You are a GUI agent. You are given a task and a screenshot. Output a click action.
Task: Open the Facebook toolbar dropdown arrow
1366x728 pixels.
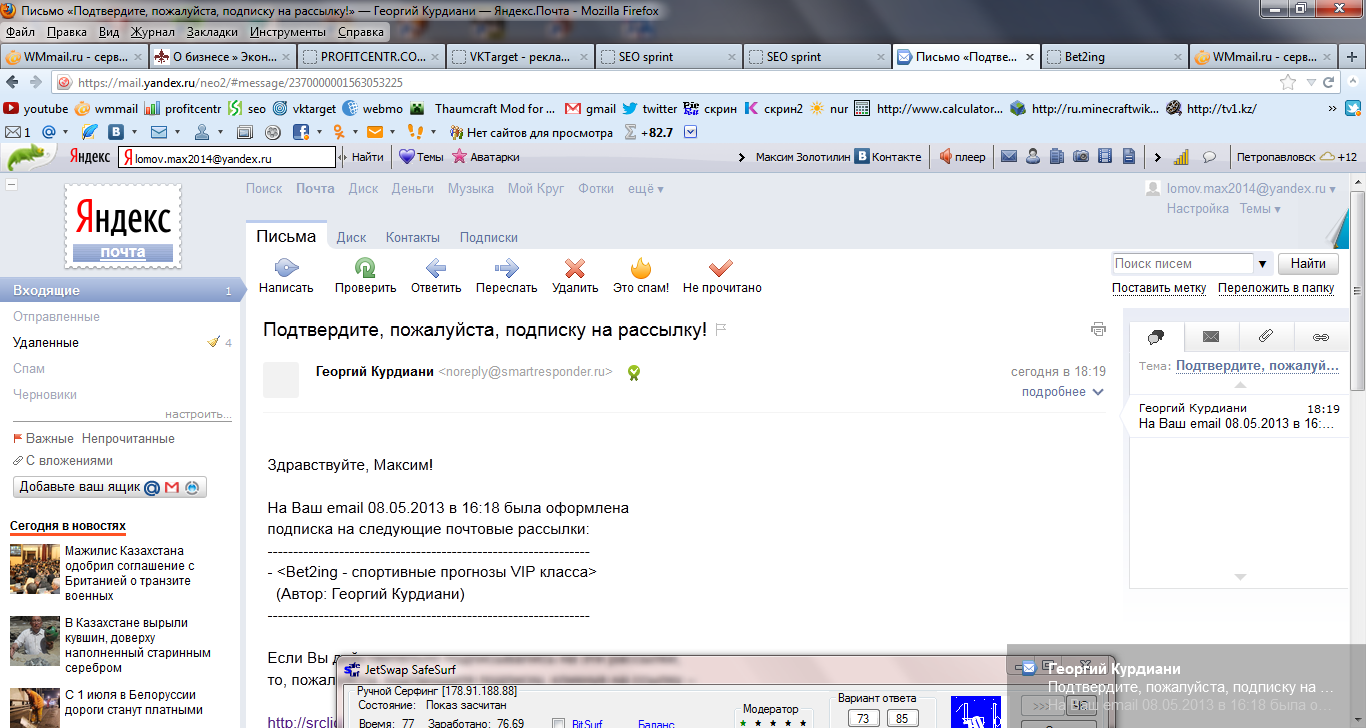[x=317, y=132]
